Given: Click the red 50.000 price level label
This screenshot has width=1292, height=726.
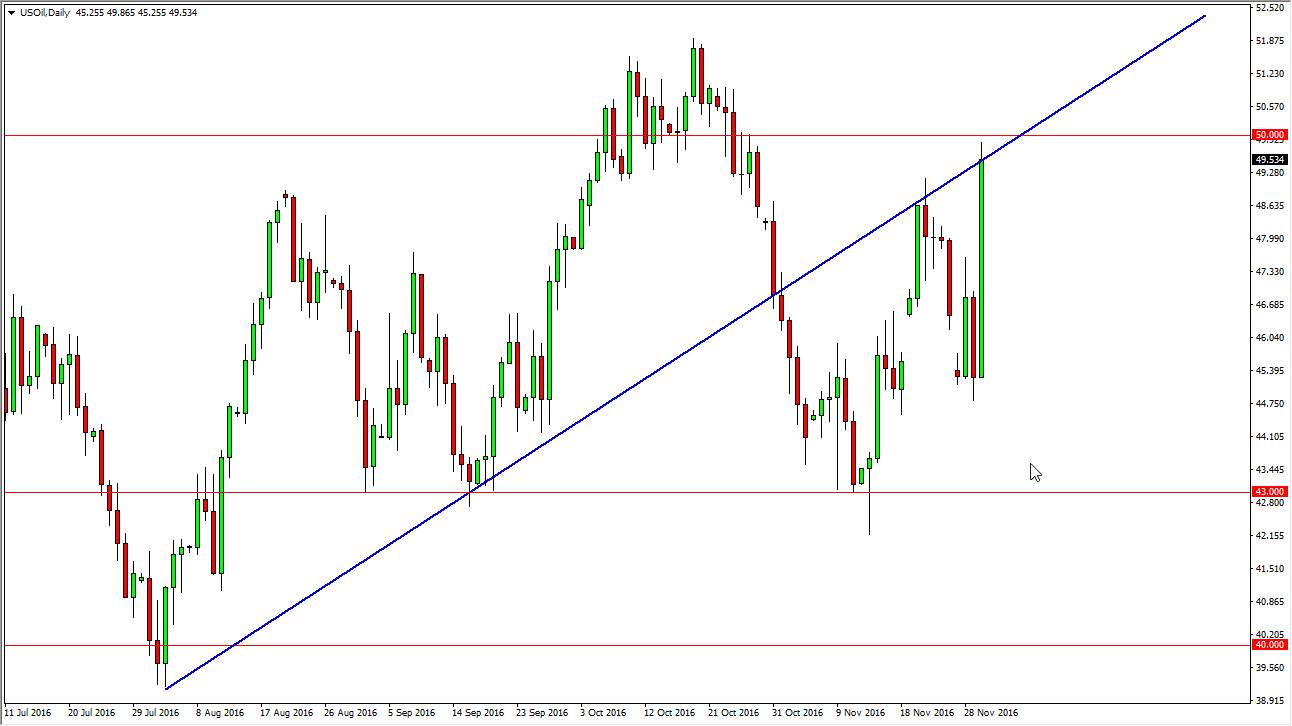Looking at the screenshot, I should coord(1269,135).
